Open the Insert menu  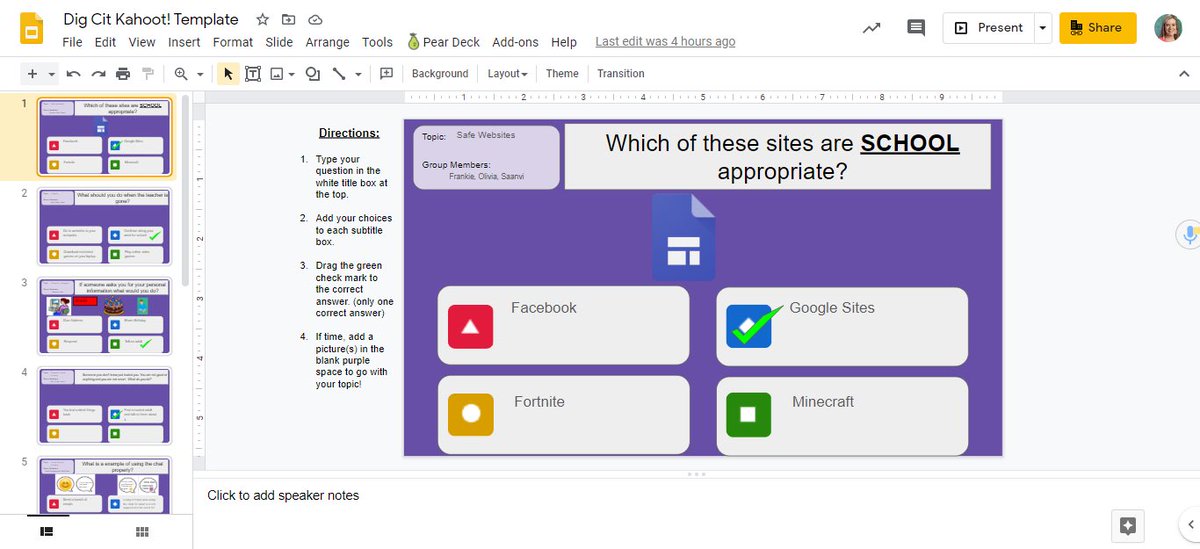click(184, 42)
